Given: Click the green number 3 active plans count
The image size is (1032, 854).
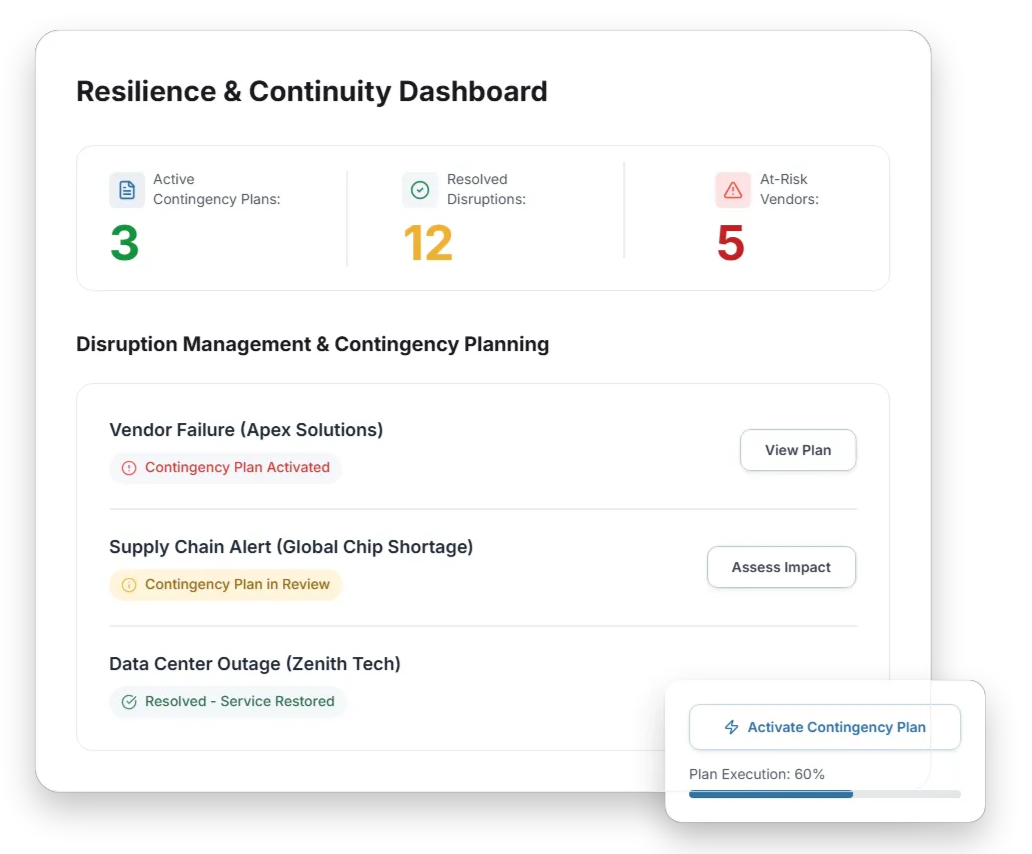Looking at the screenshot, I should click(x=124, y=243).
